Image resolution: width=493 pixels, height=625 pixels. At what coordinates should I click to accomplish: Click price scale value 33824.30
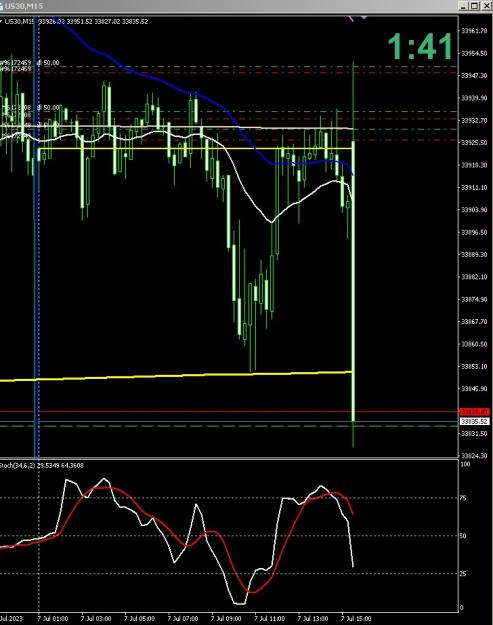coord(474,456)
